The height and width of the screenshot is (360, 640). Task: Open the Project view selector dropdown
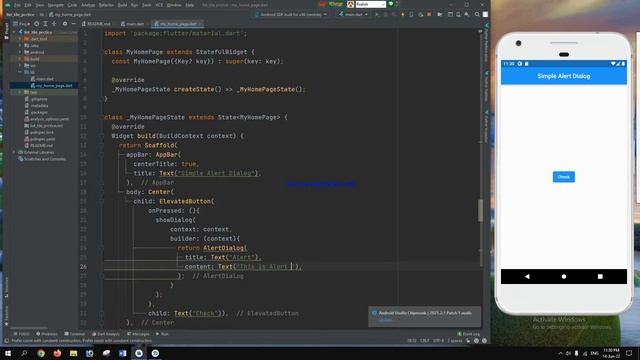(x=21, y=24)
